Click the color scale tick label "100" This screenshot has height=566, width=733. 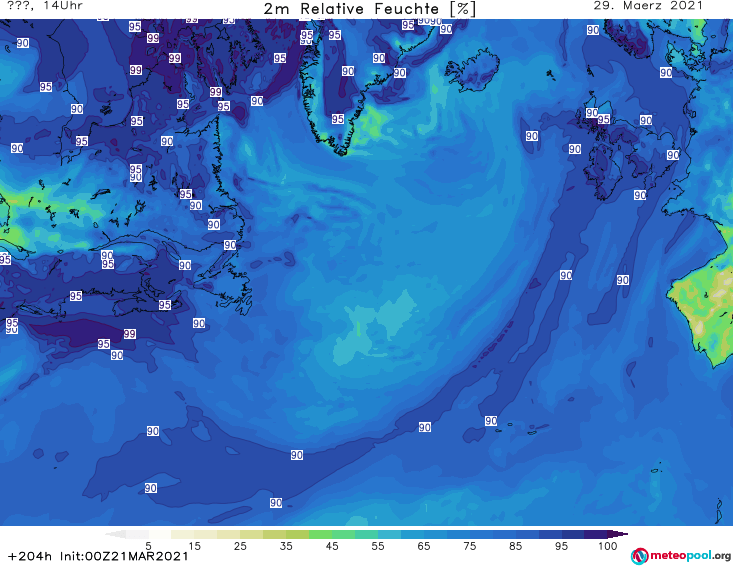pos(608,546)
